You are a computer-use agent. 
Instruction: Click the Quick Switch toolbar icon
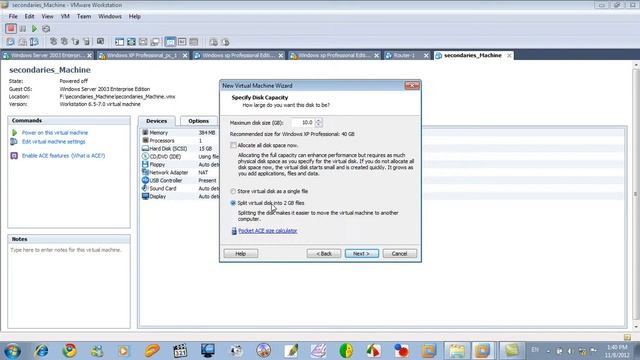click(x=143, y=42)
